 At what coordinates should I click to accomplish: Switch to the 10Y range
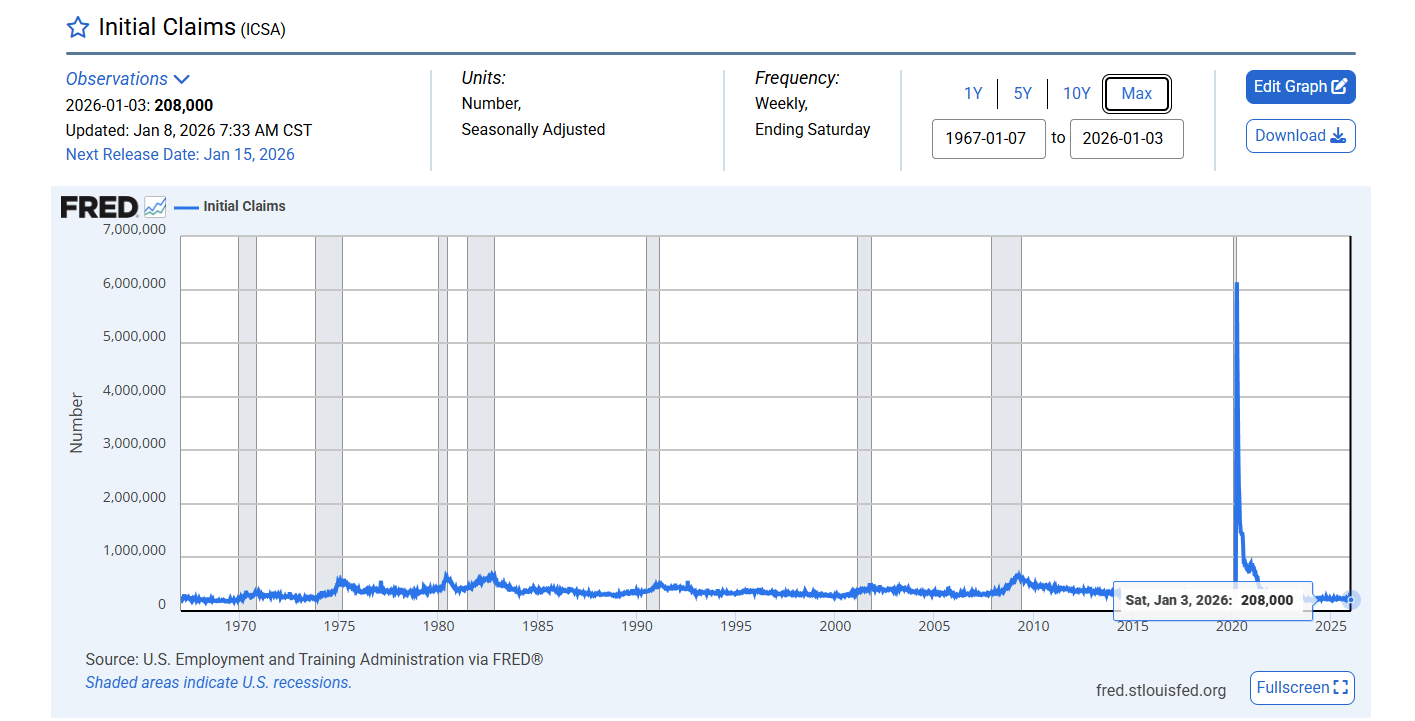[1076, 93]
